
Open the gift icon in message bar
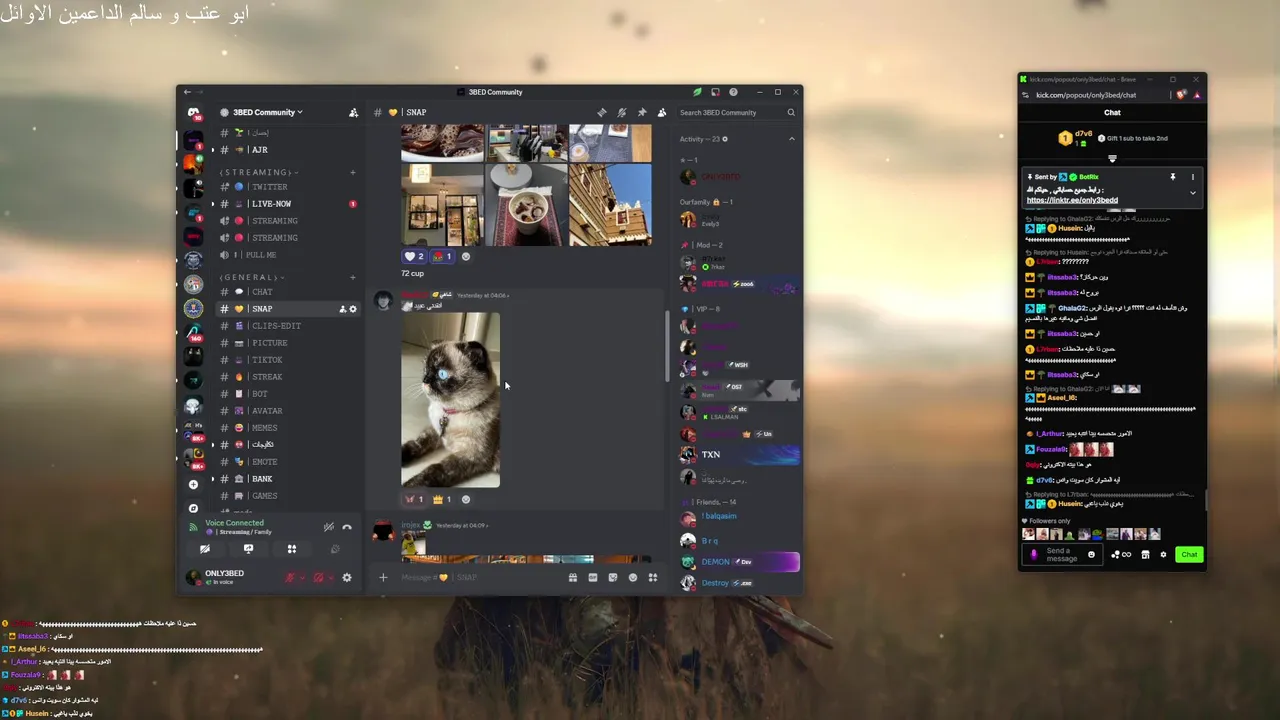click(x=572, y=577)
